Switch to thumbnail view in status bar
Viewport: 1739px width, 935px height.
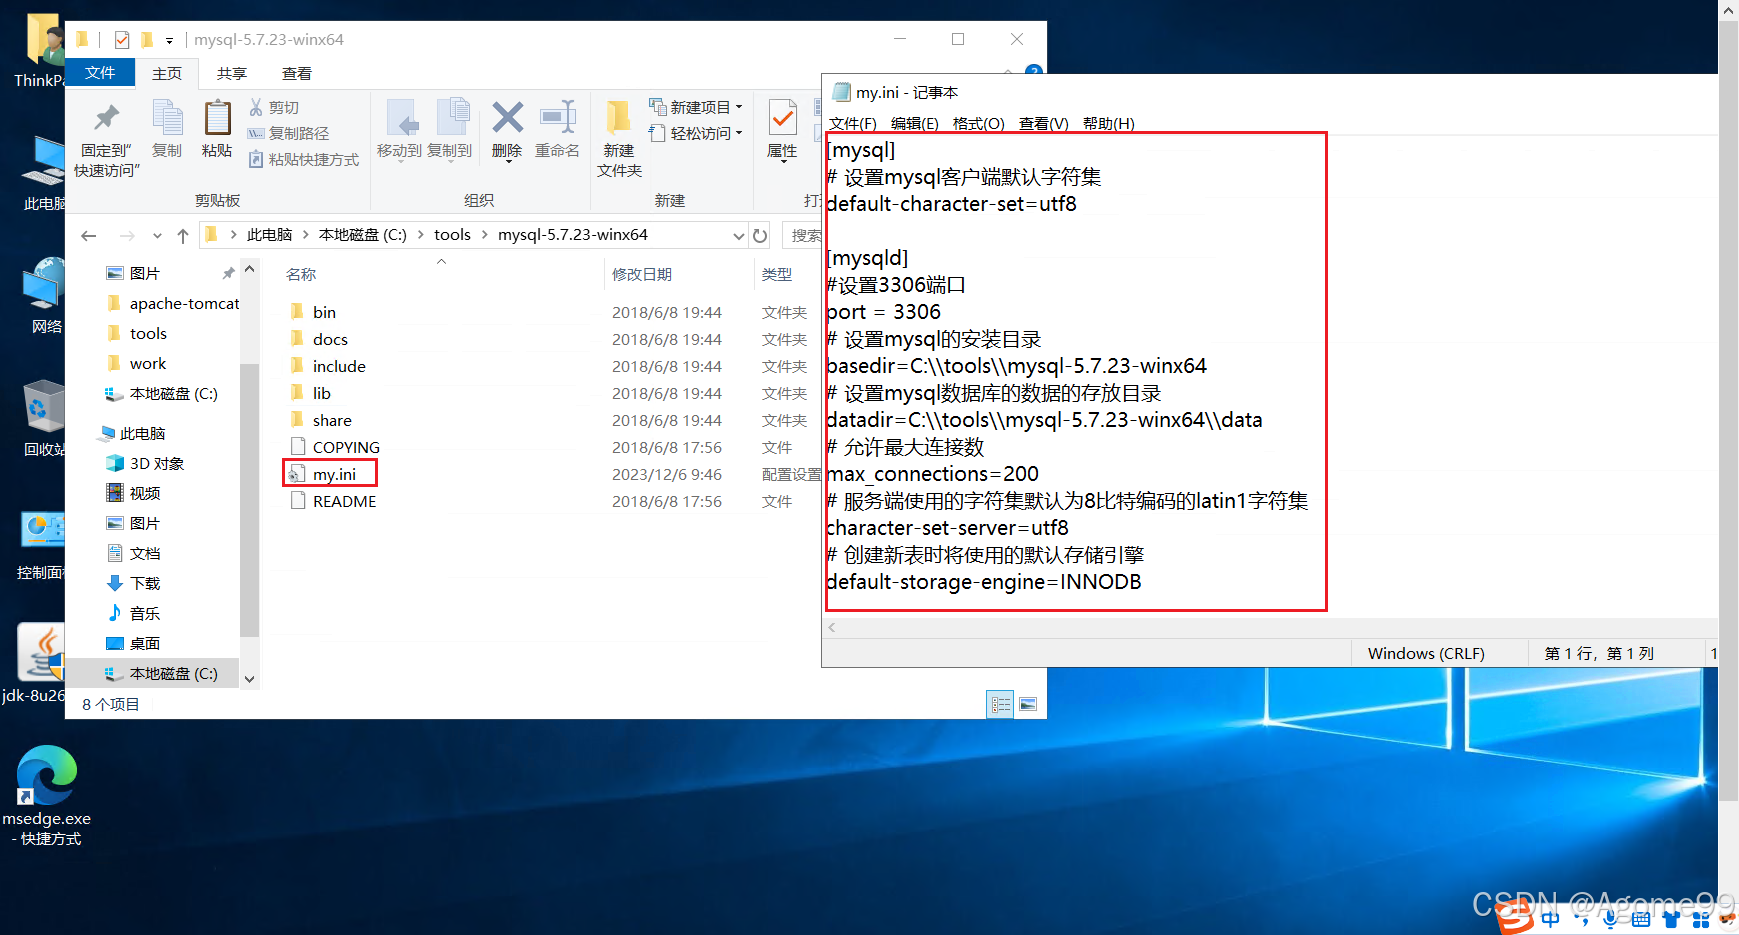pos(1028,704)
